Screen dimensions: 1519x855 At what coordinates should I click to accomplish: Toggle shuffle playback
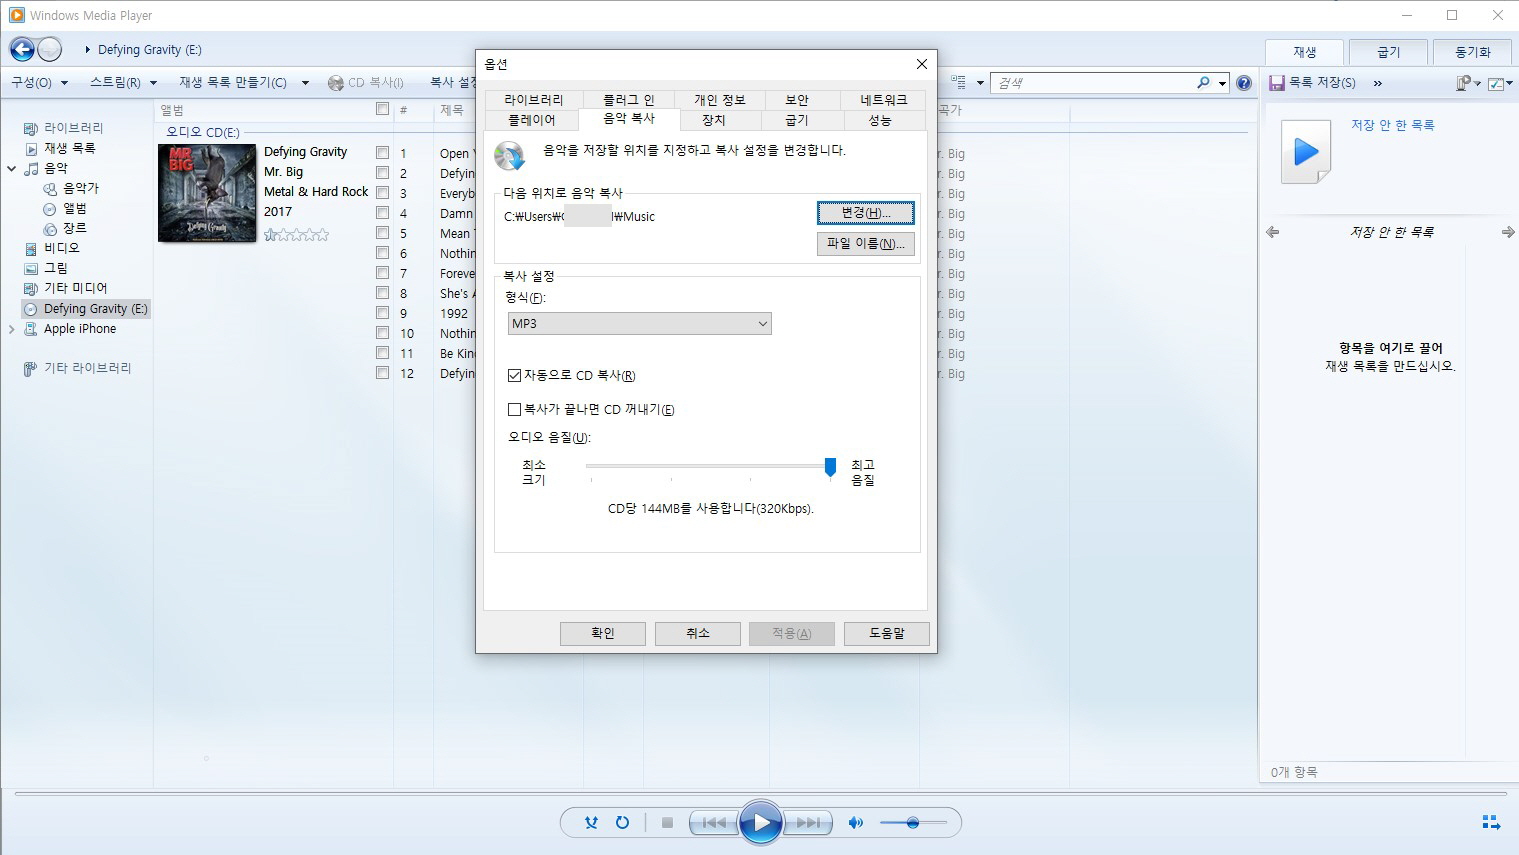point(591,823)
